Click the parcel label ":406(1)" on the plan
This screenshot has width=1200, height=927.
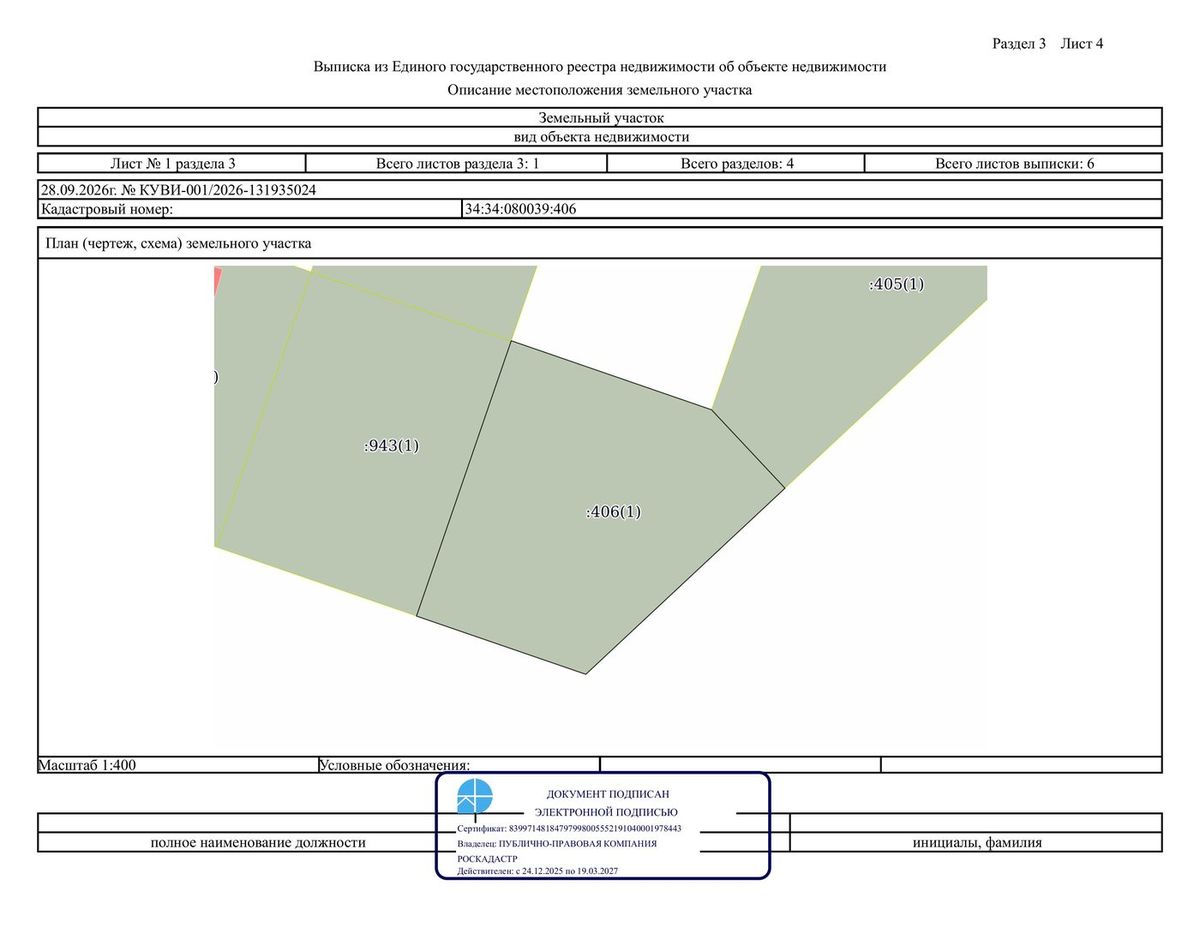(x=613, y=512)
